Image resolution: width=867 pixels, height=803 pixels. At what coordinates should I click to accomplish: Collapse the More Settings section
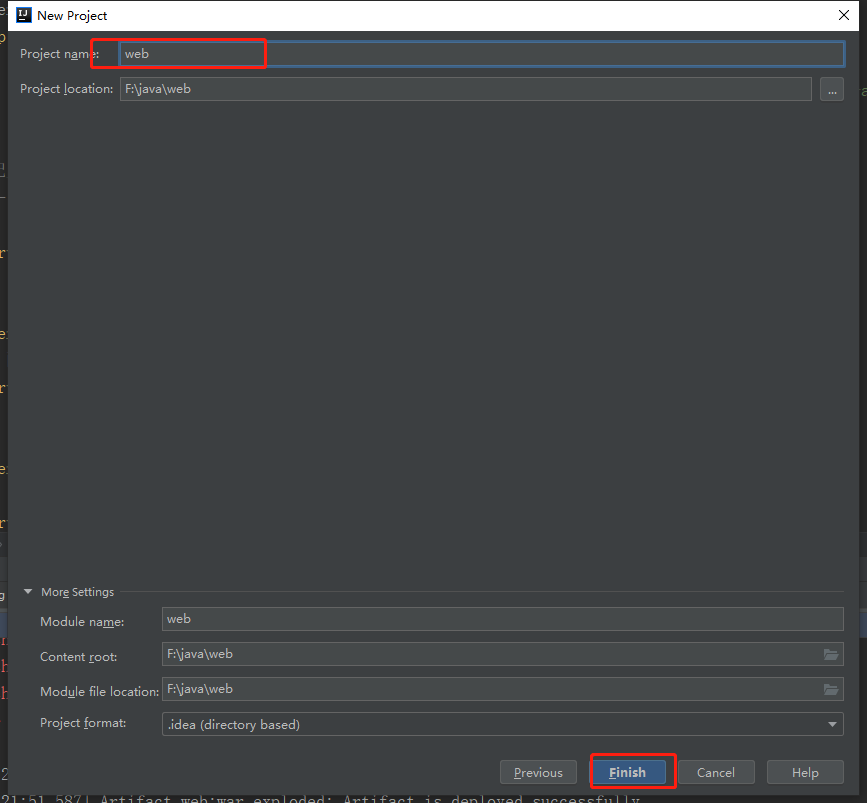[29, 592]
